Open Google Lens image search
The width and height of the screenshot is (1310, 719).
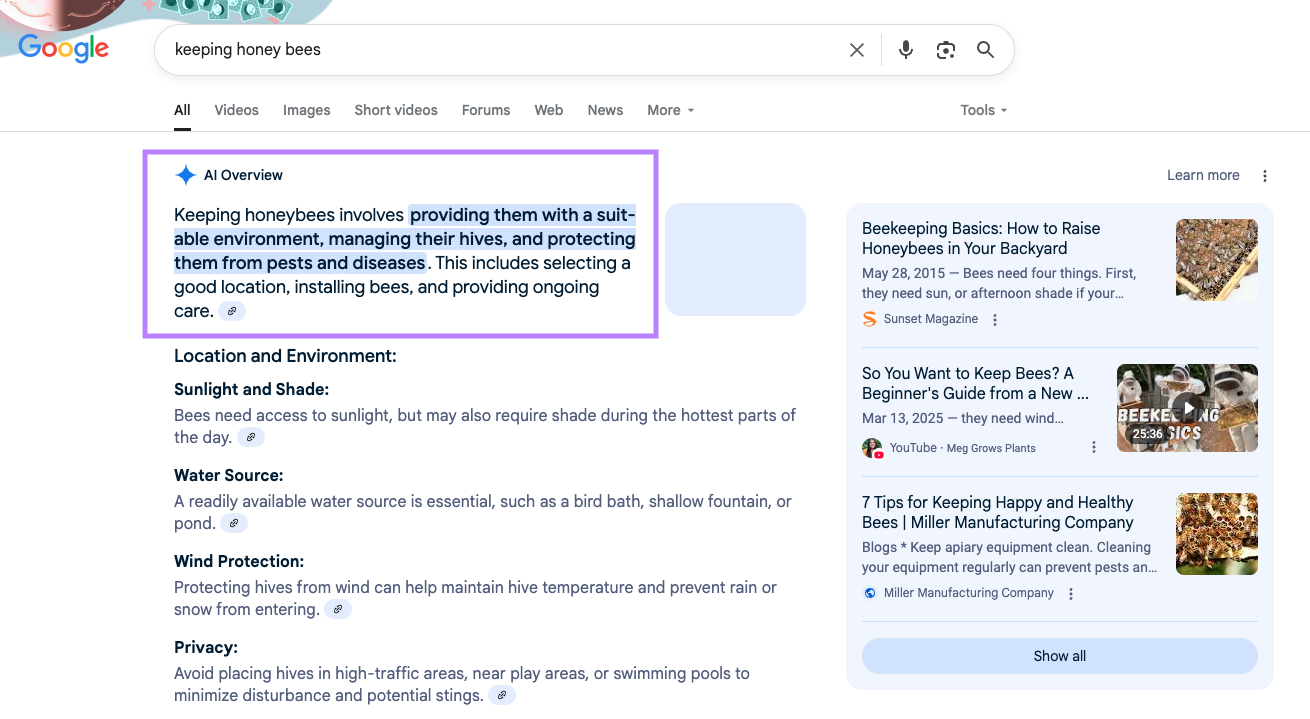(945, 49)
